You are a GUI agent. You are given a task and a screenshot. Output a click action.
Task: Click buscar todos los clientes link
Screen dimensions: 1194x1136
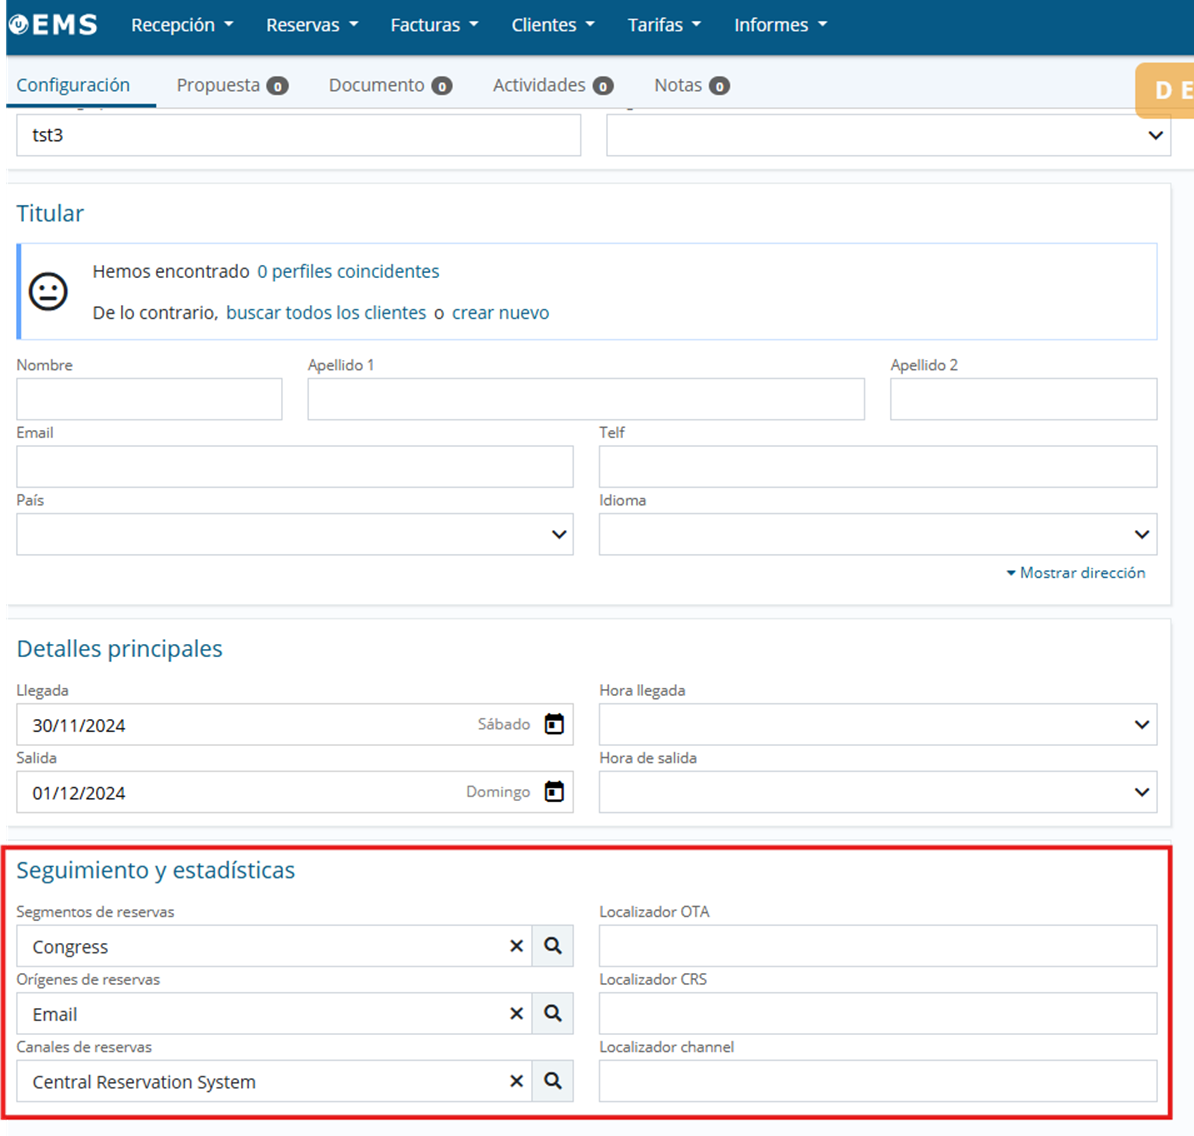click(326, 313)
